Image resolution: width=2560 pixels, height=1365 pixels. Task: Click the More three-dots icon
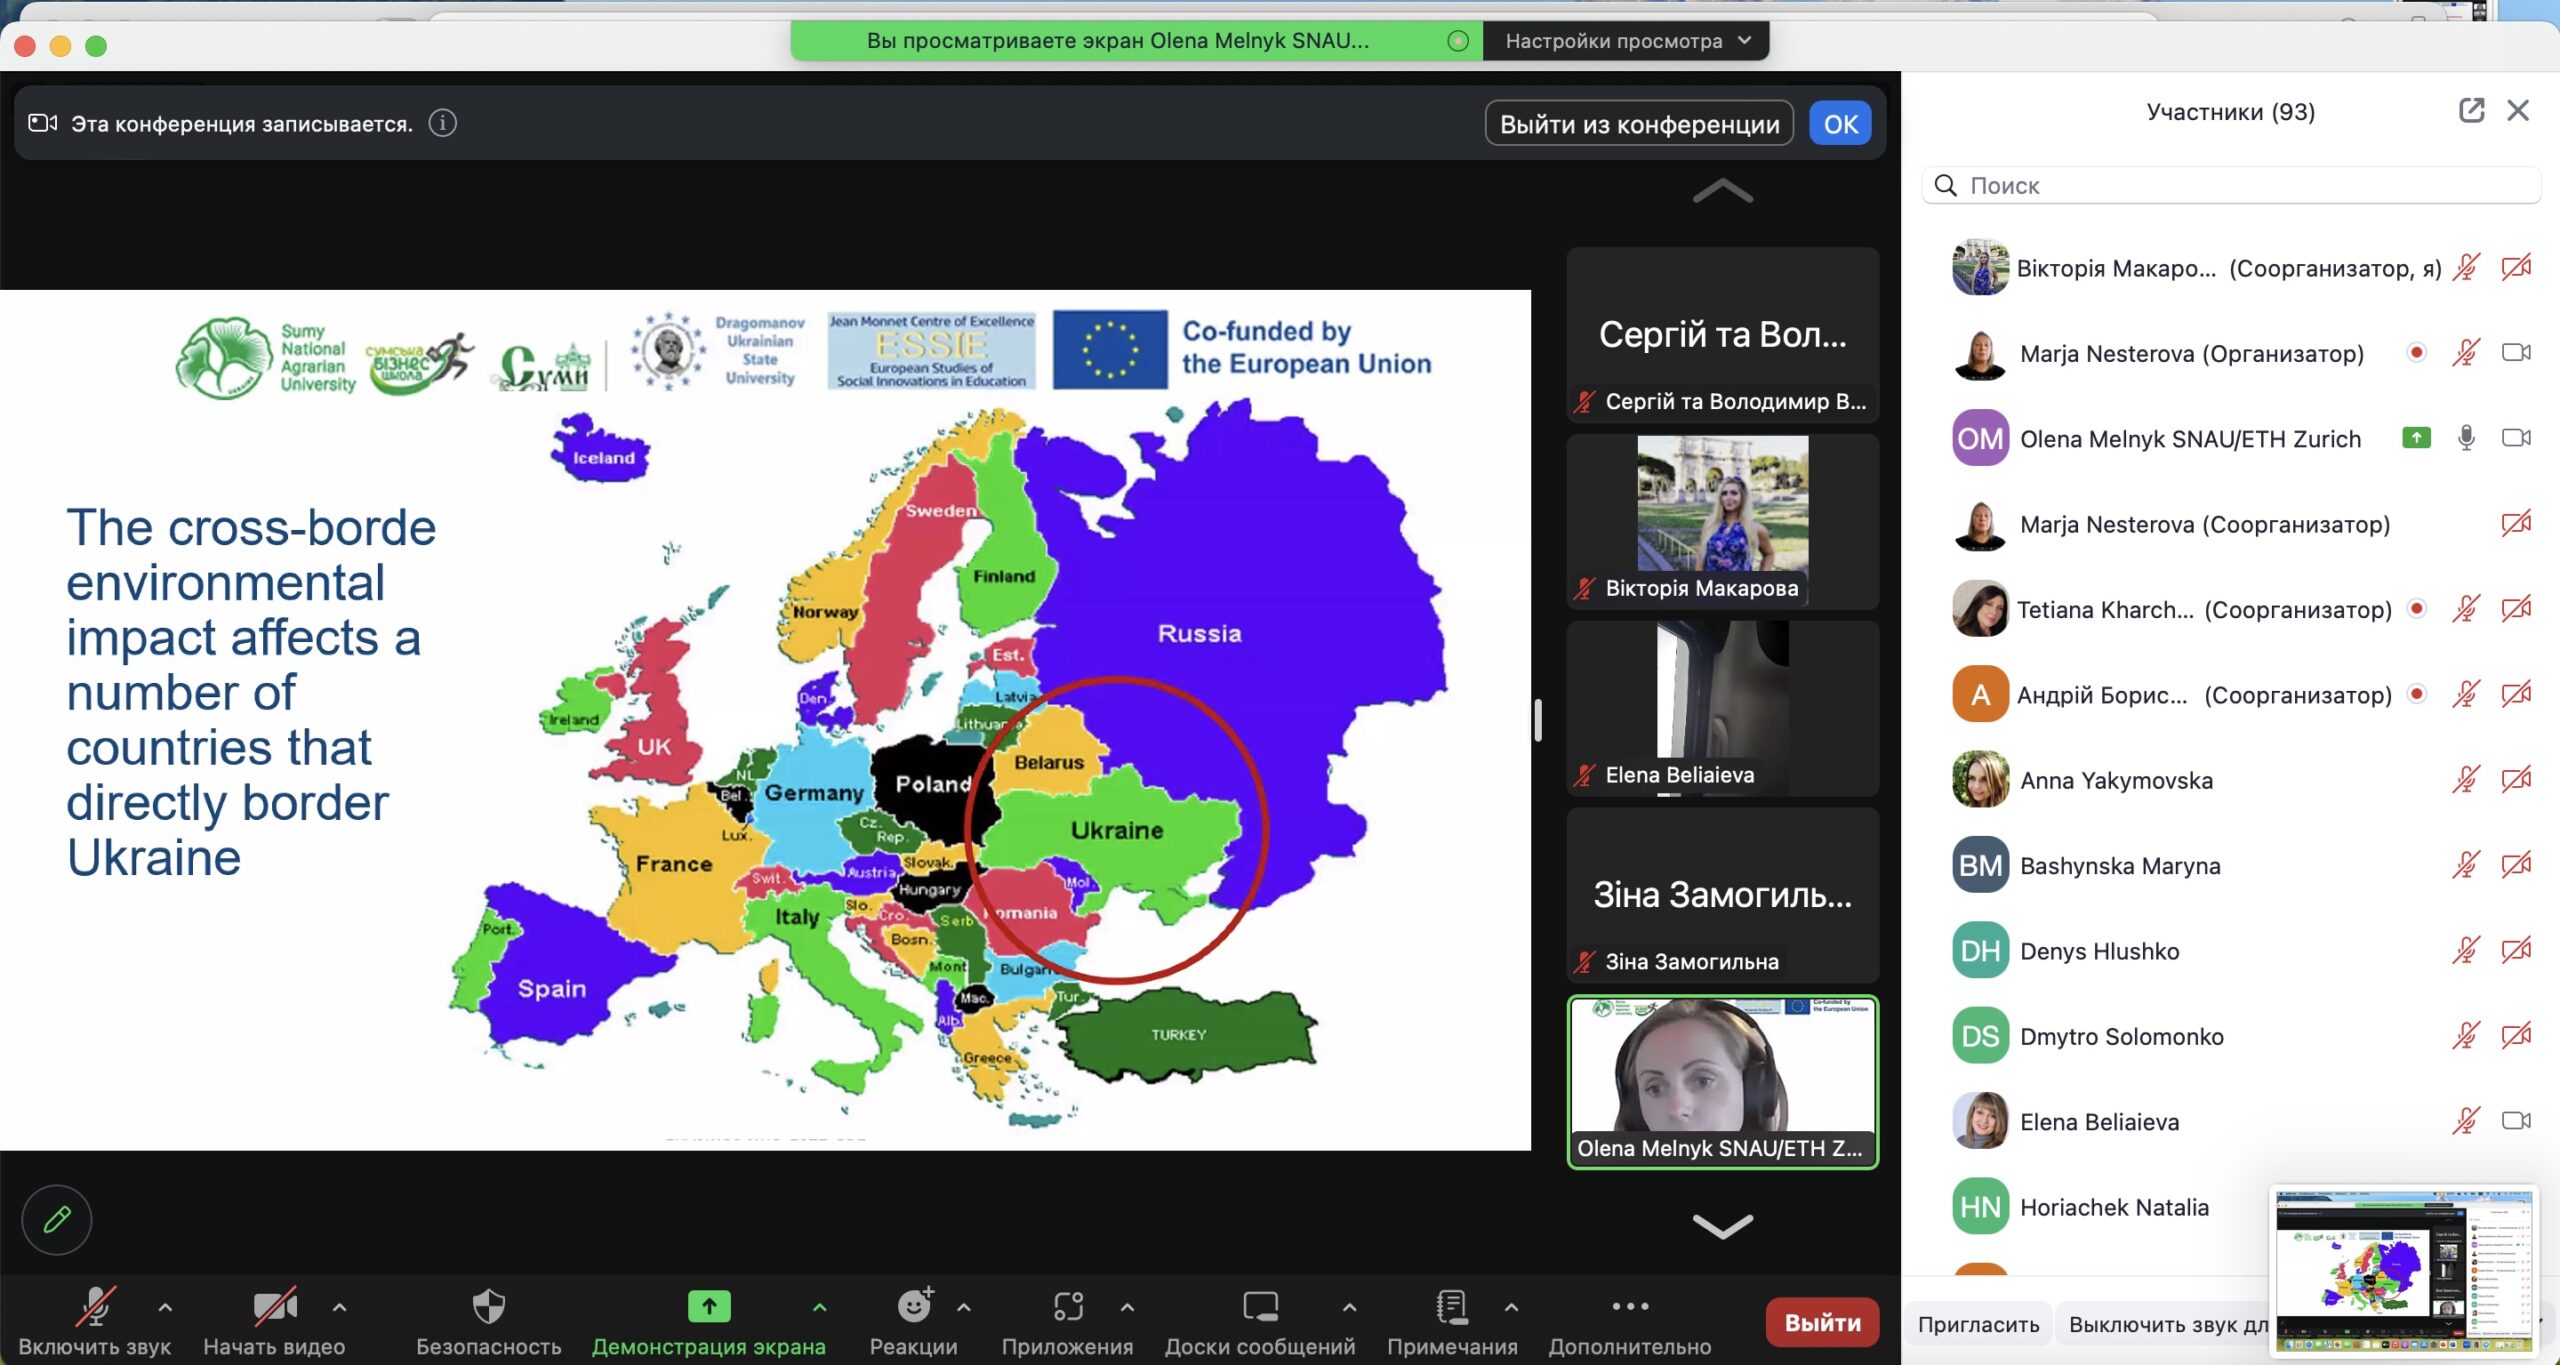pos(1629,1306)
